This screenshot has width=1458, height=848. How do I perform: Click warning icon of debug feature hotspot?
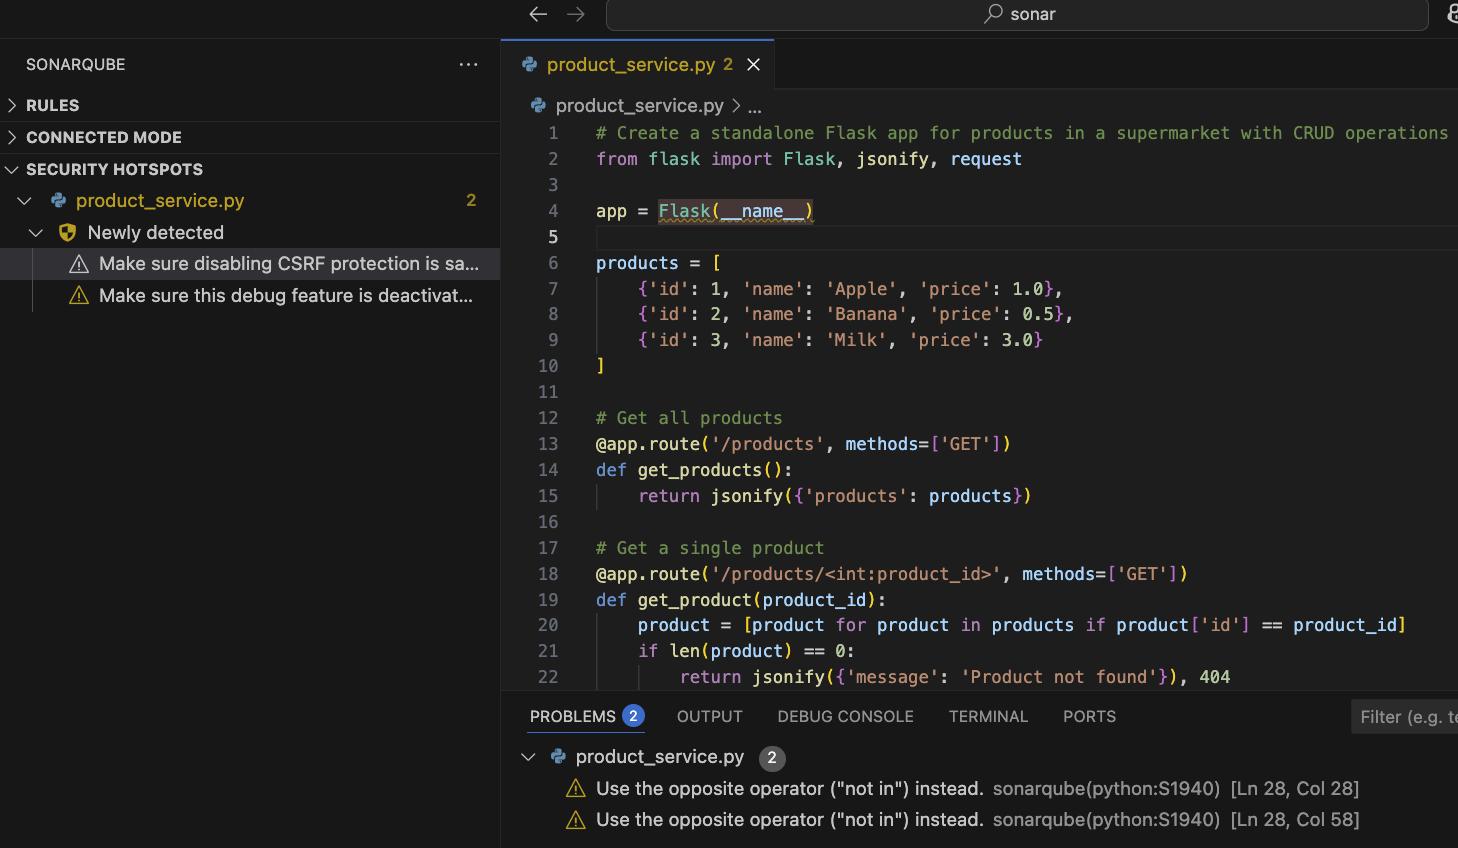tap(79, 296)
